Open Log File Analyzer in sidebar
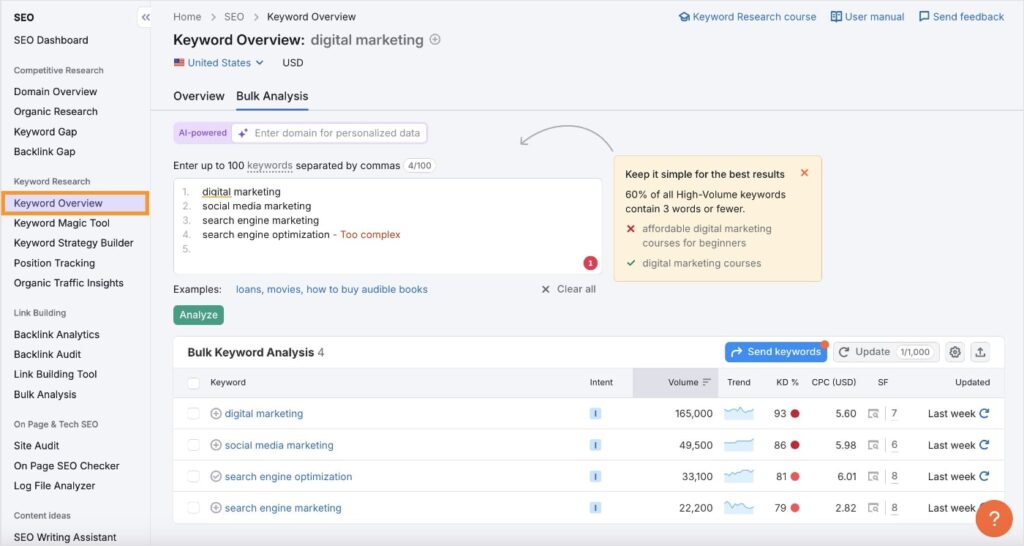 tap(54, 485)
